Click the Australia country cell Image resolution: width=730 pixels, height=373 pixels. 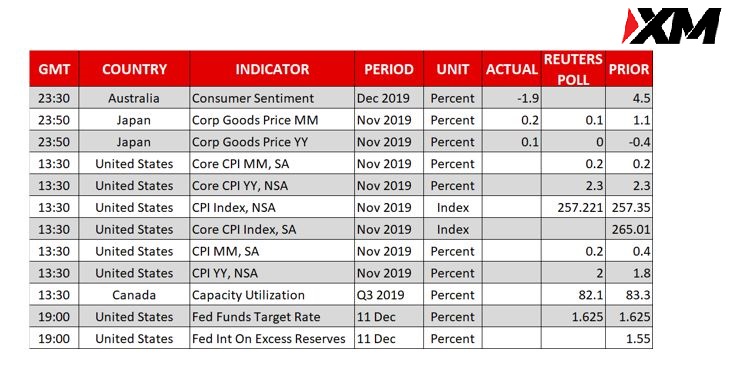pos(134,98)
